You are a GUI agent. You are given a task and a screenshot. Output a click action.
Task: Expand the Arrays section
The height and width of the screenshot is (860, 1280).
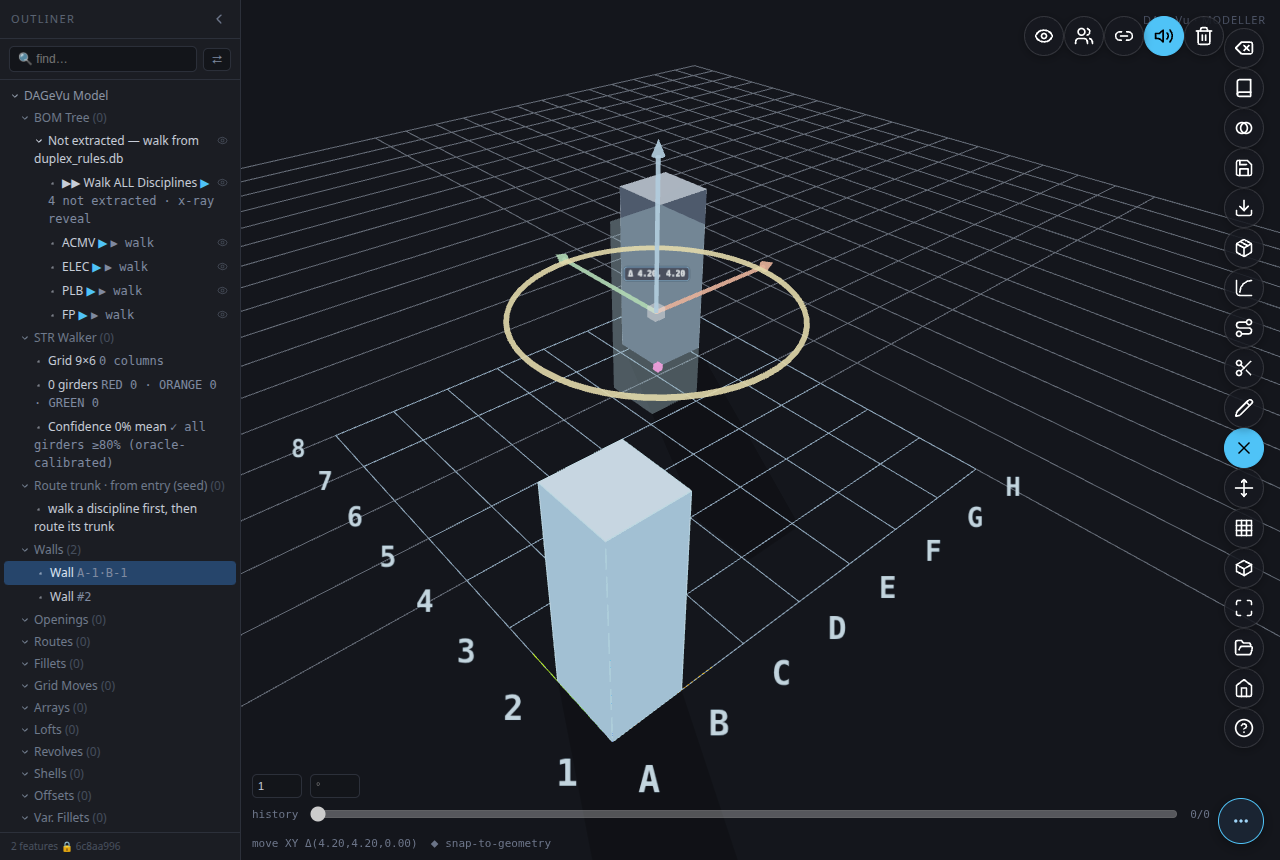coord(25,708)
